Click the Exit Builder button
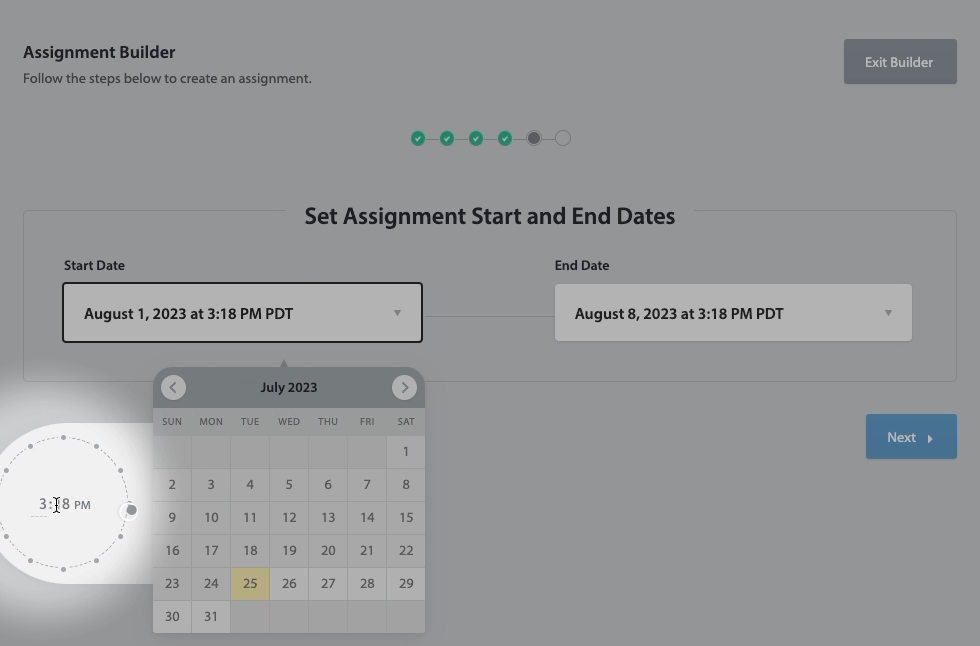 [899, 62]
